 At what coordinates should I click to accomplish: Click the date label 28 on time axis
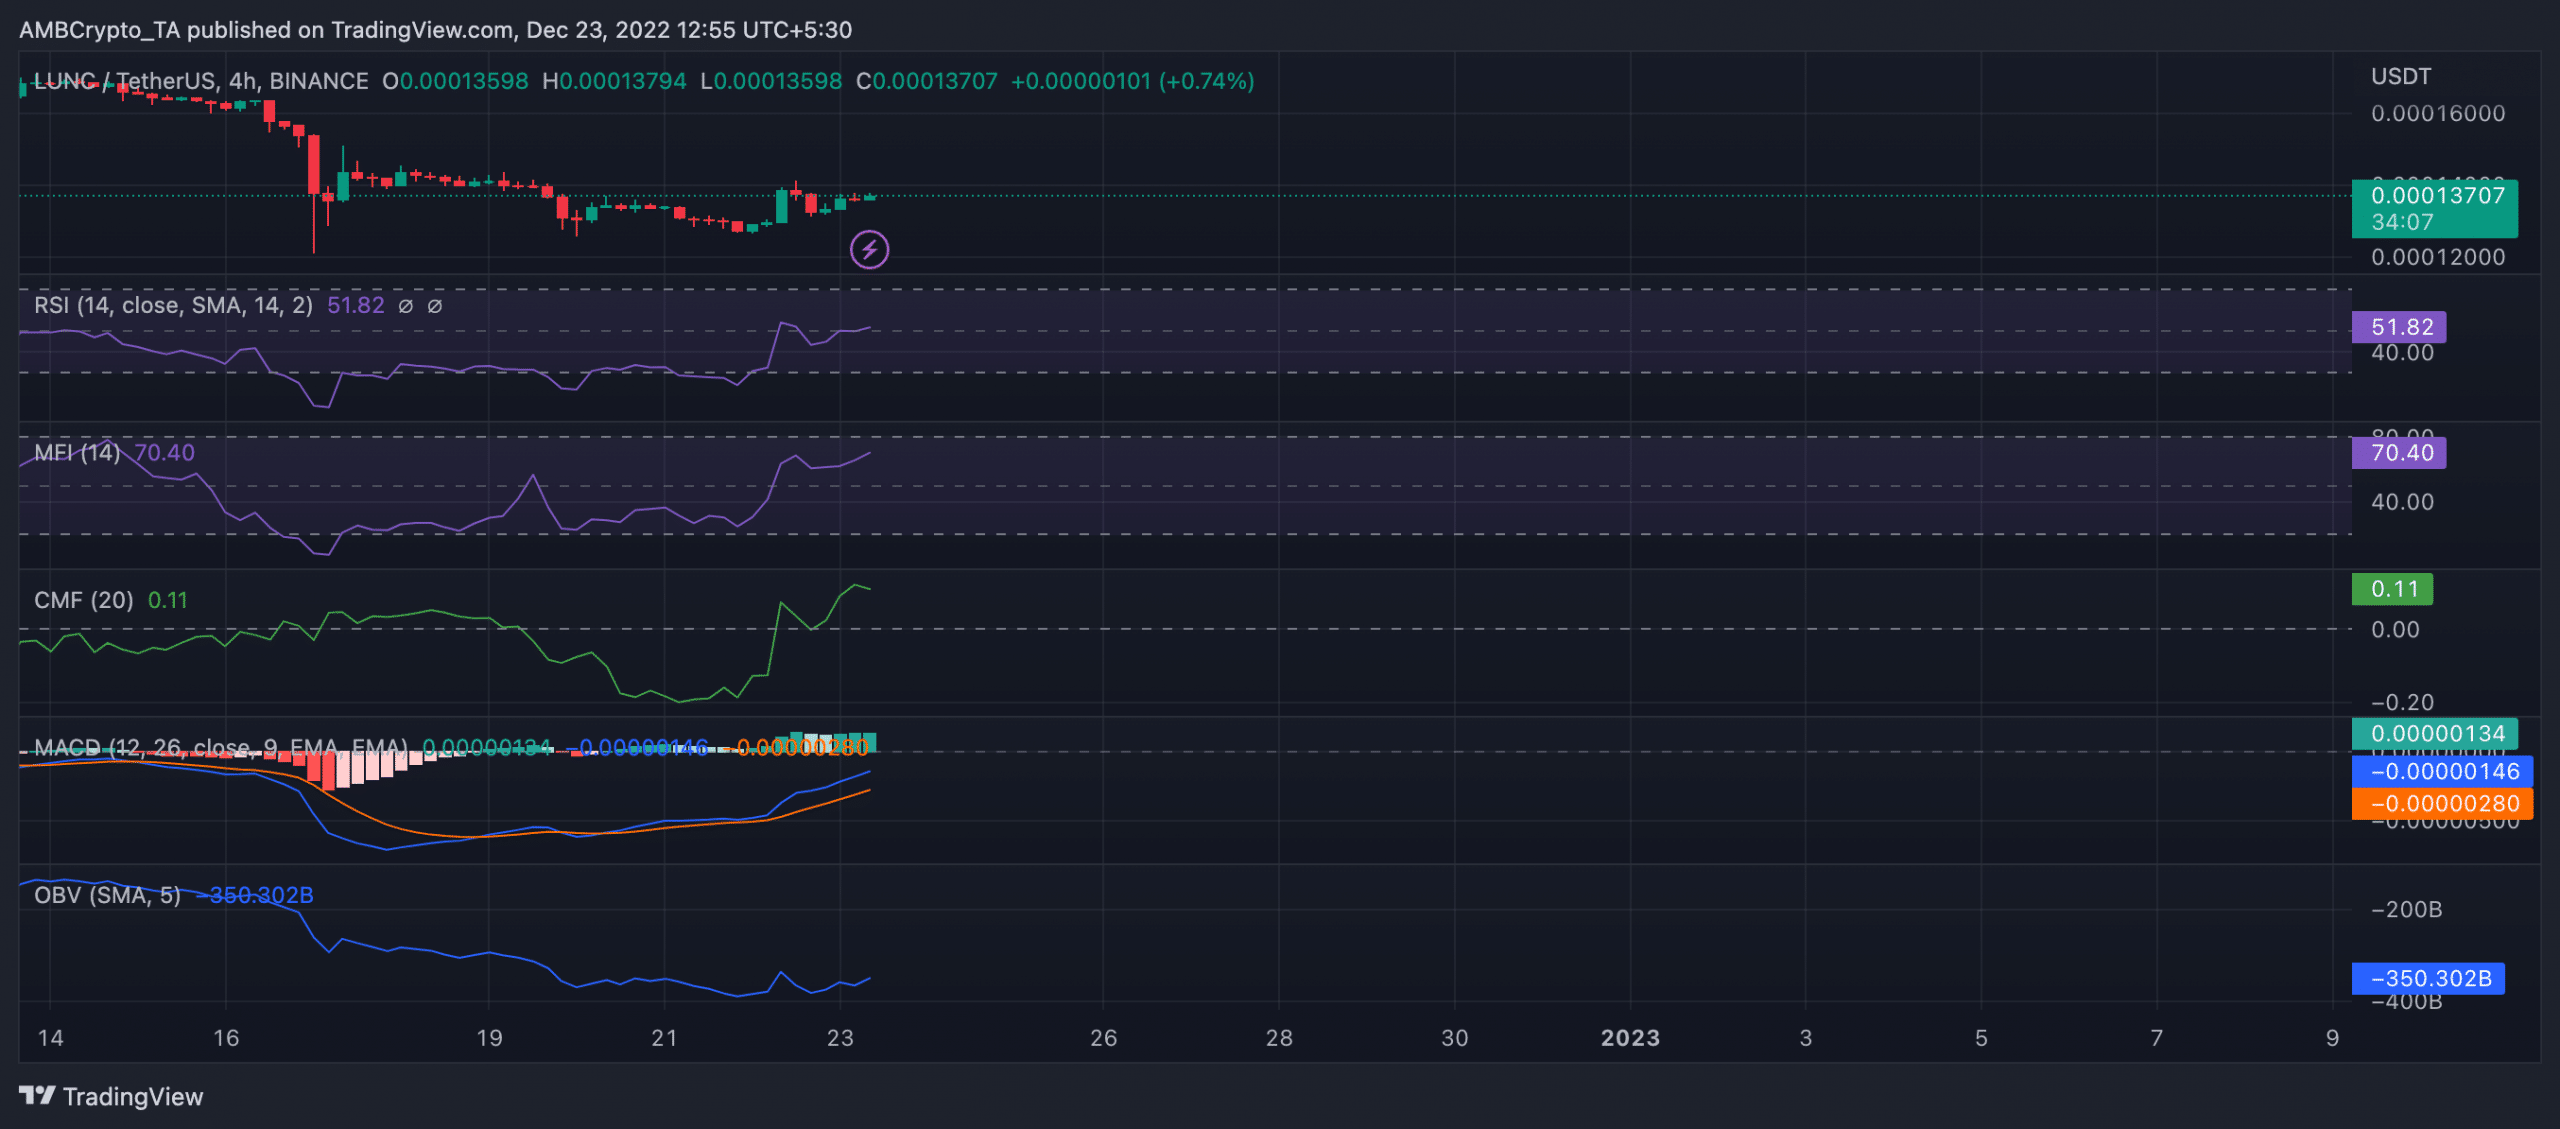tap(1279, 1038)
